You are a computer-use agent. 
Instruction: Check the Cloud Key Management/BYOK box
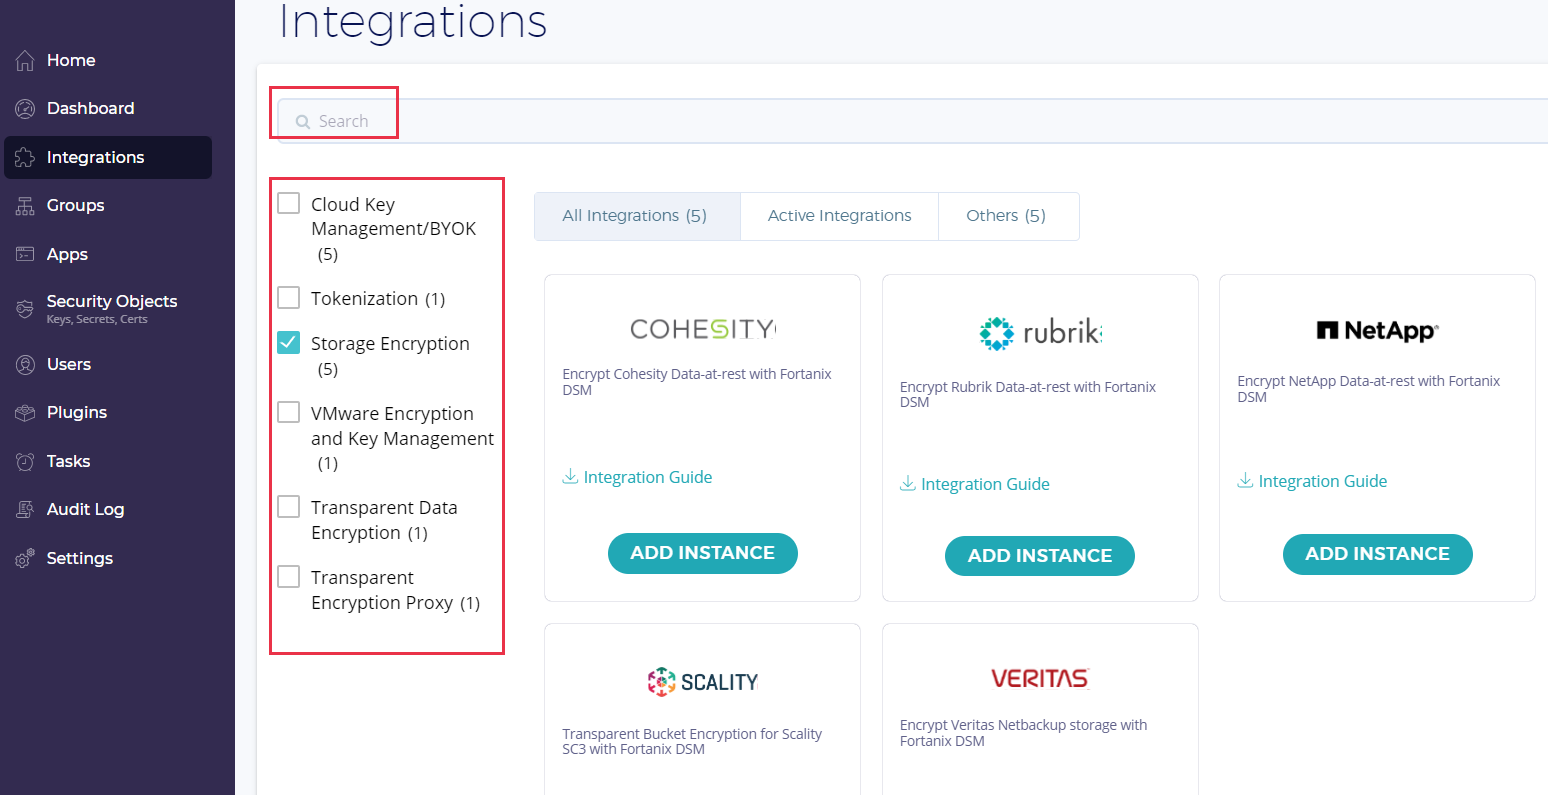288,204
